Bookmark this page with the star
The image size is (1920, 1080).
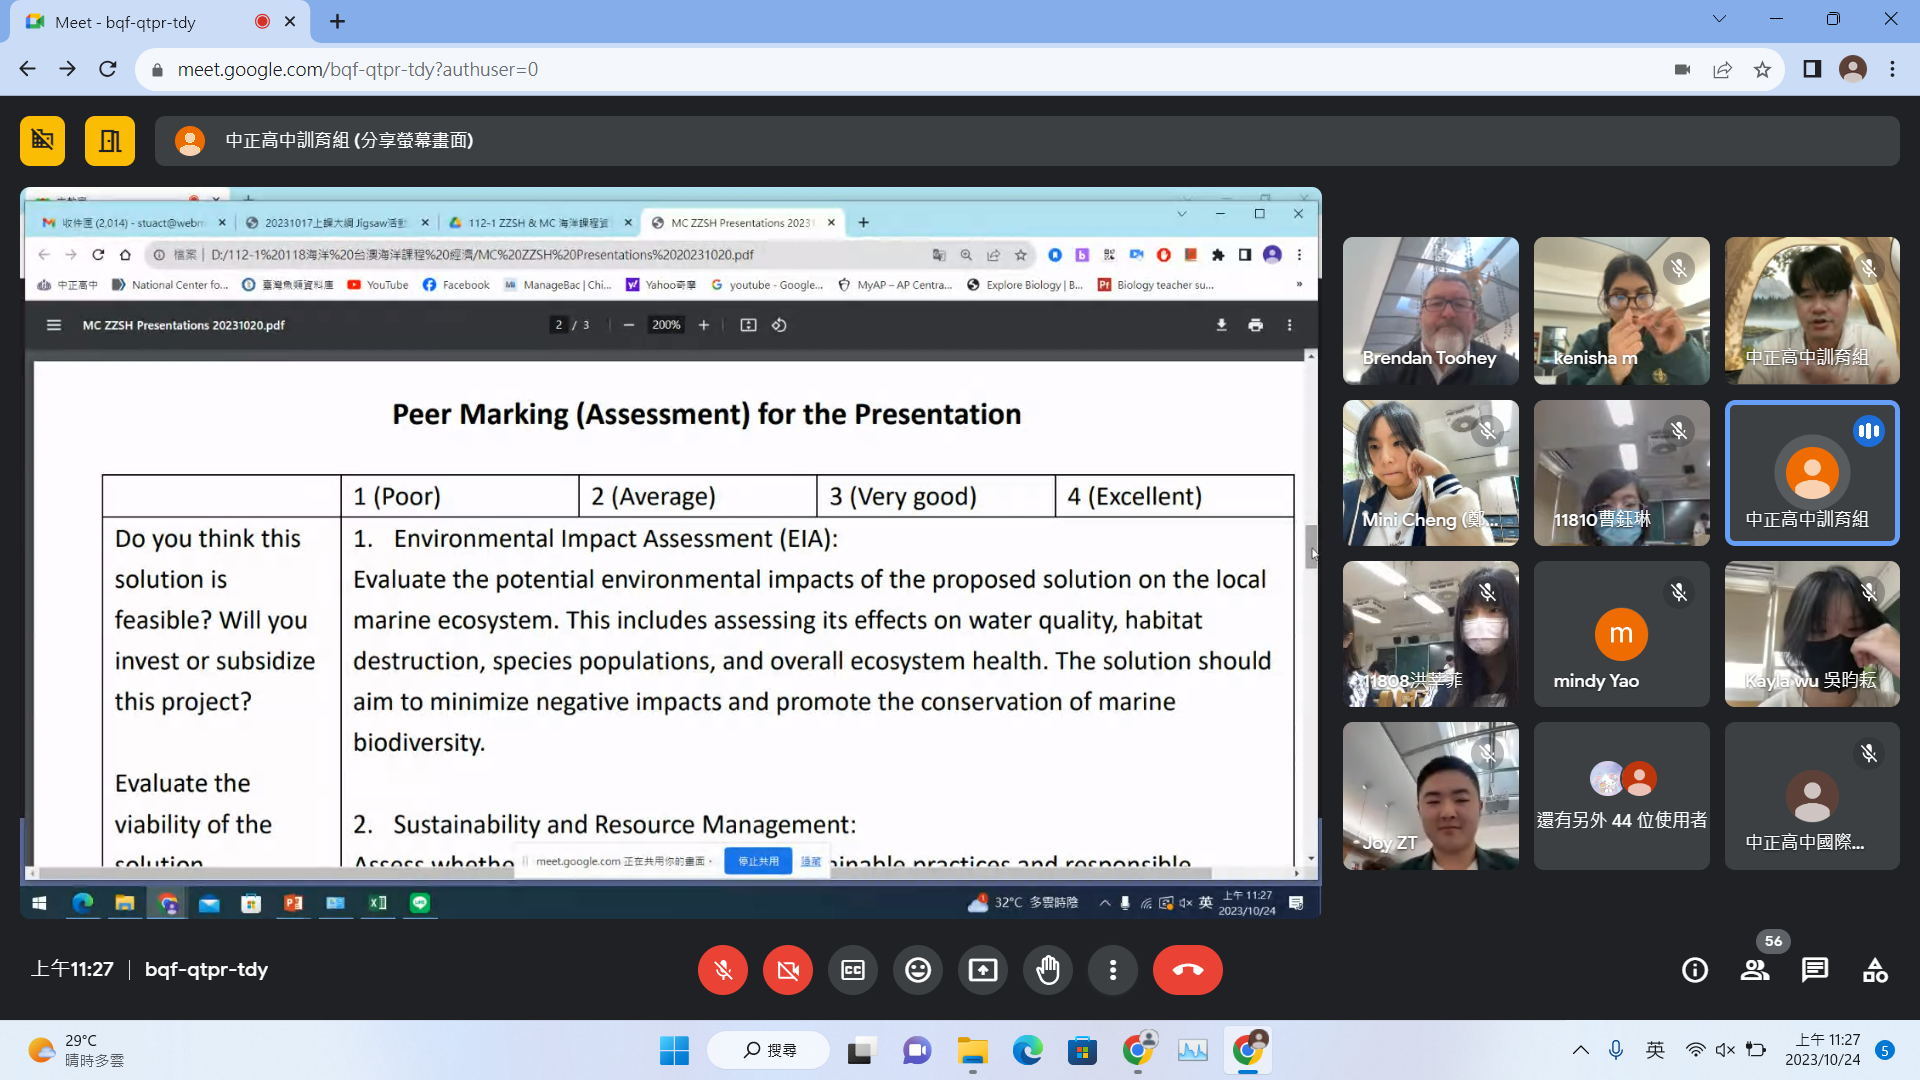1762,69
